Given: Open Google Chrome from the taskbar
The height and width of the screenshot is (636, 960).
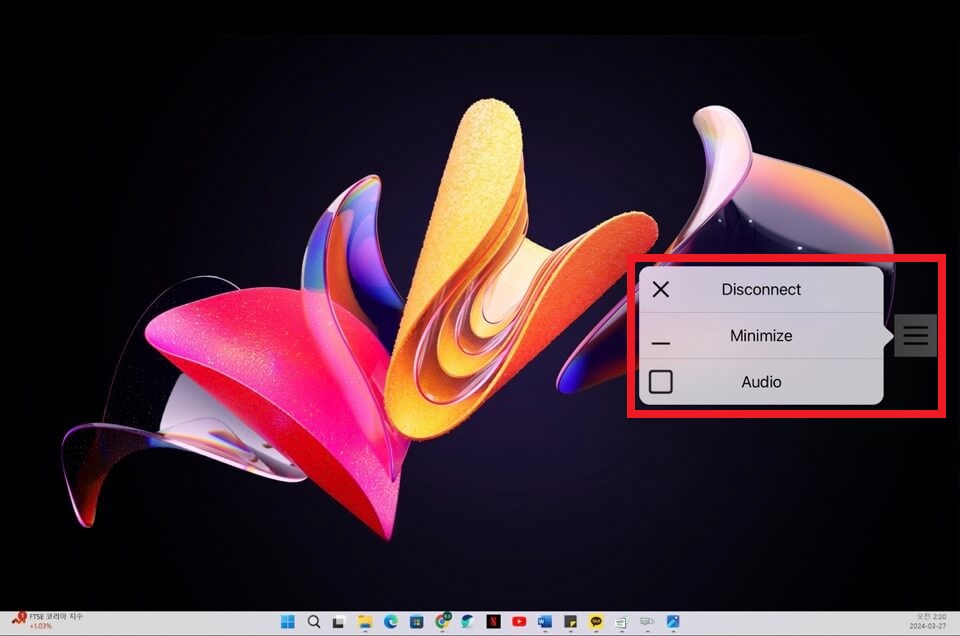Looking at the screenshot, I should coord(442,622).
